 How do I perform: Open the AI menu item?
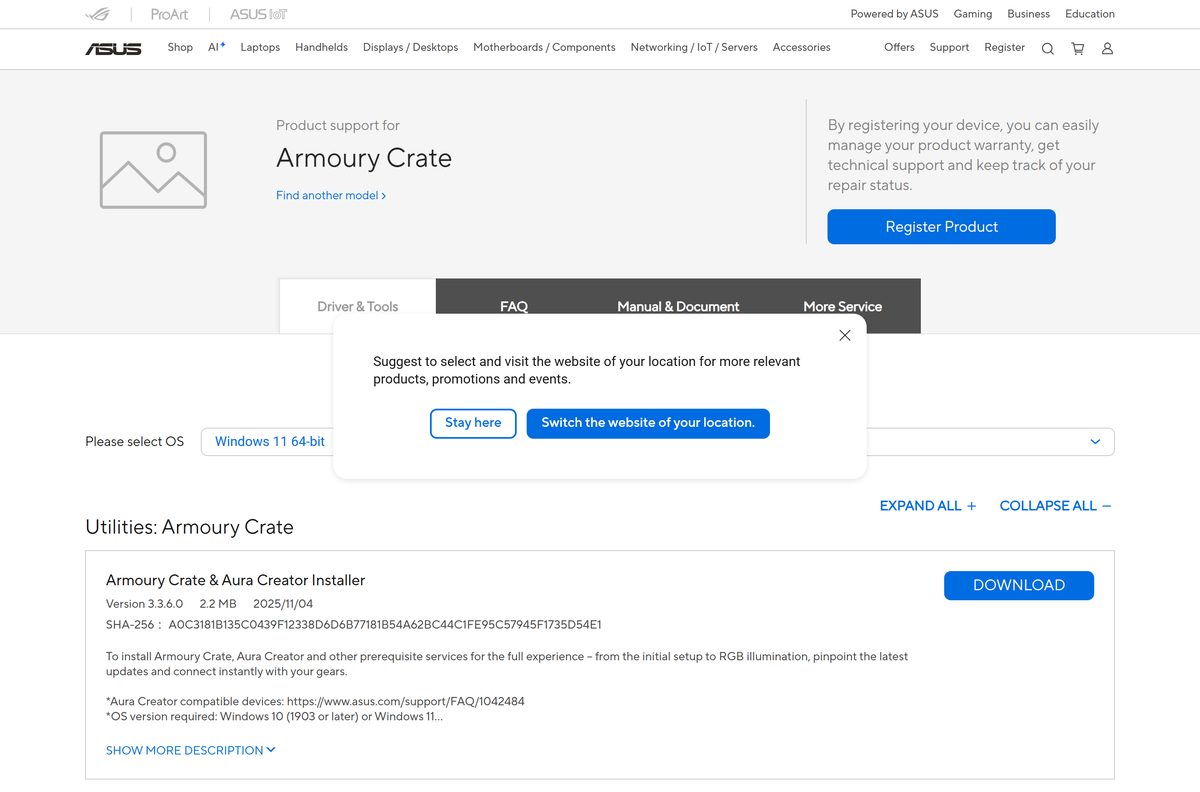tap(216, 47)
